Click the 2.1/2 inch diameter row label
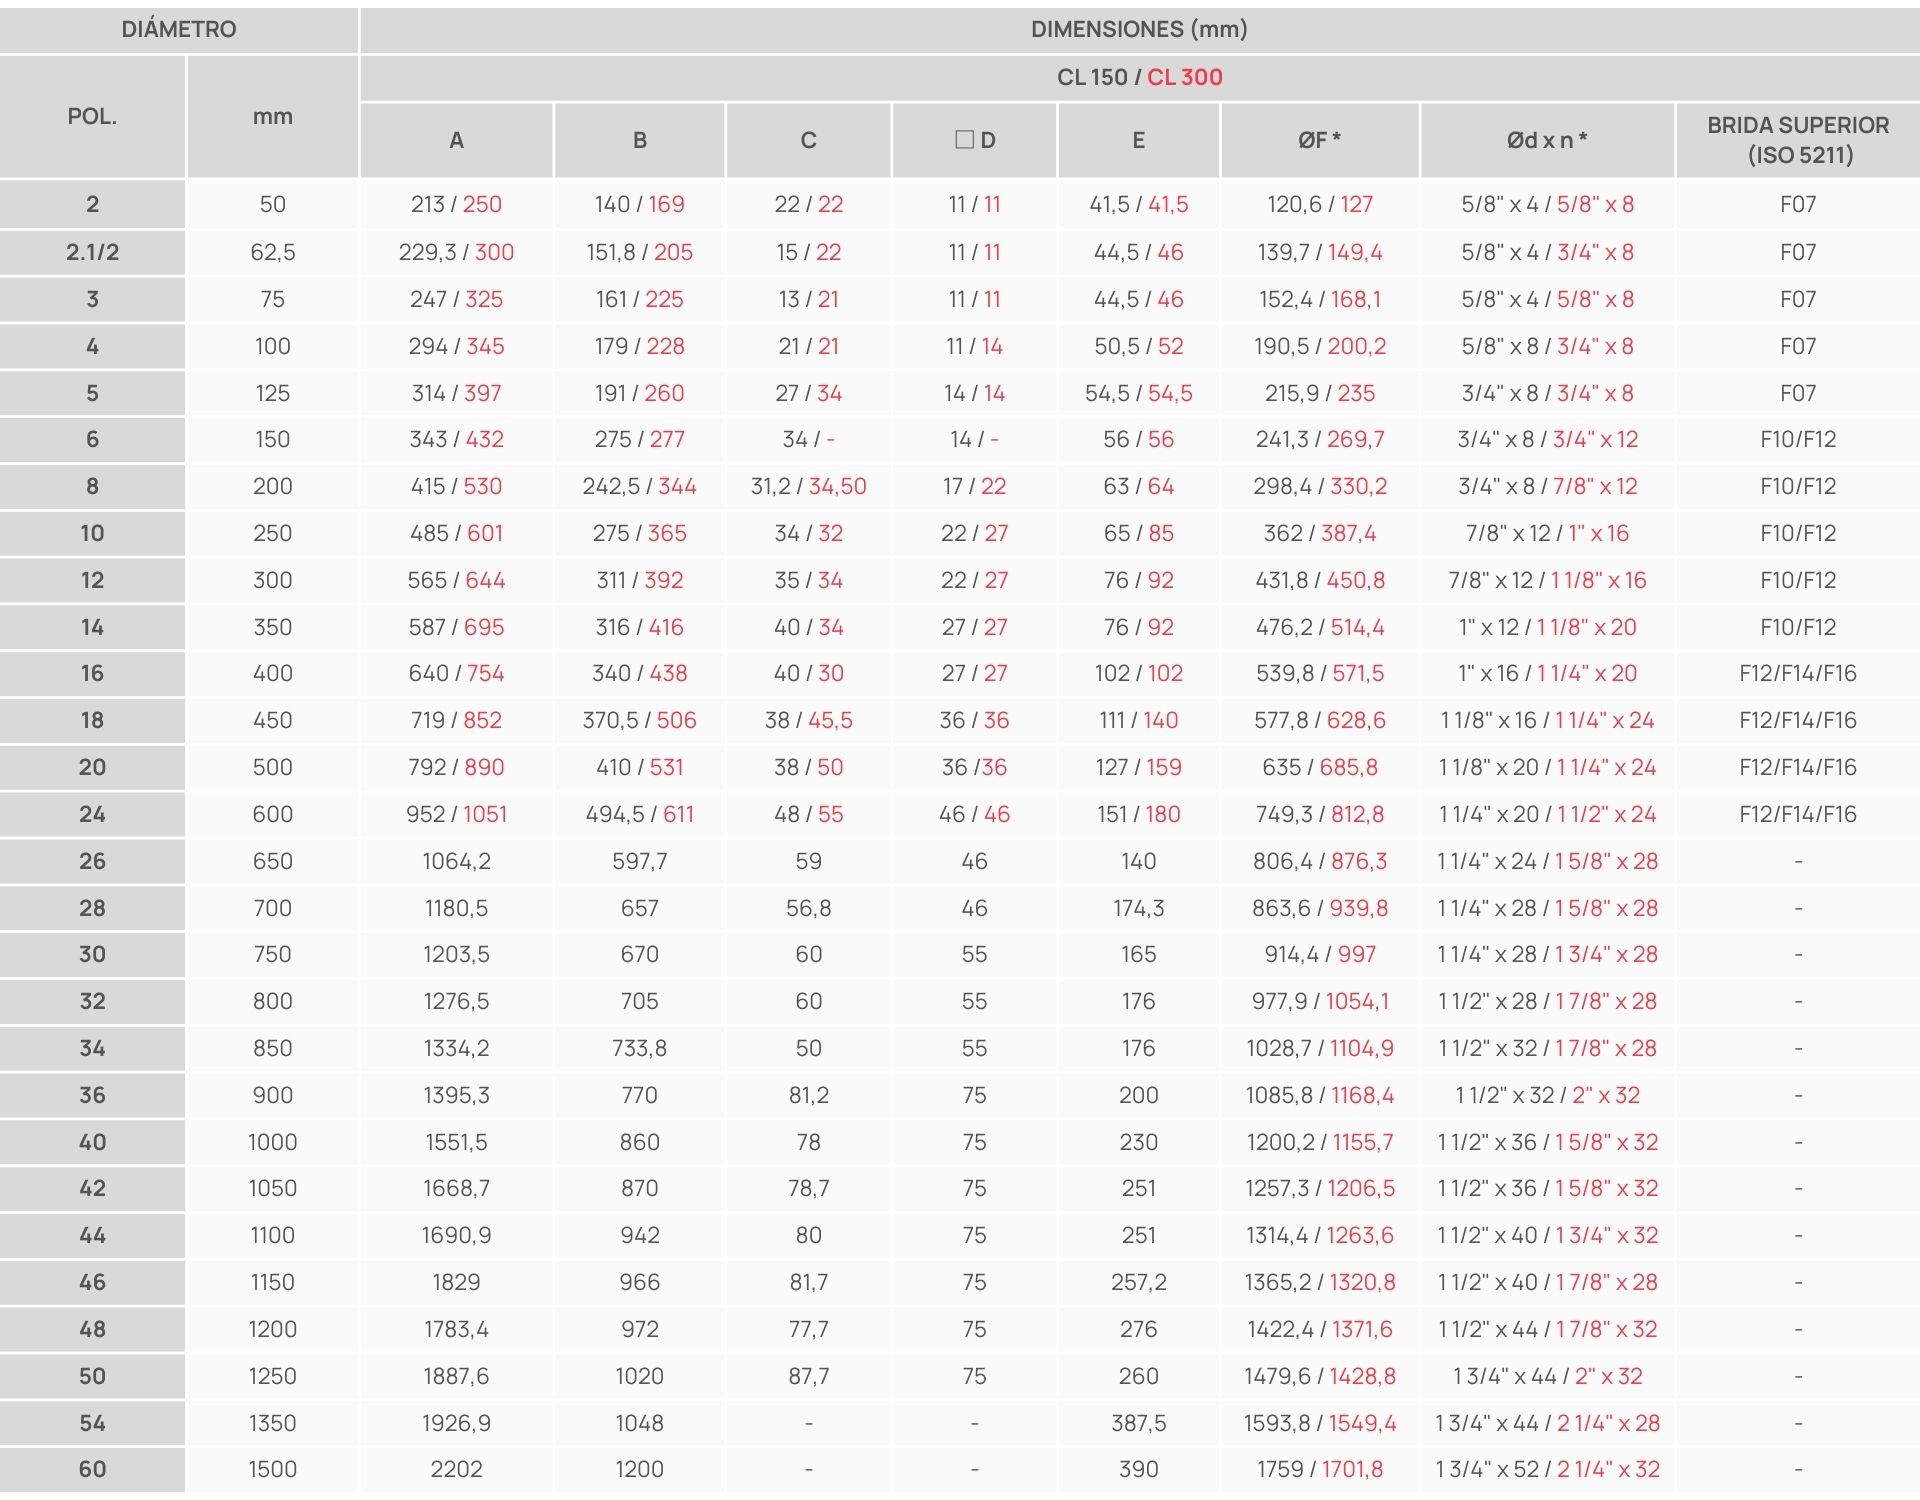 click(x=92, y=252)
